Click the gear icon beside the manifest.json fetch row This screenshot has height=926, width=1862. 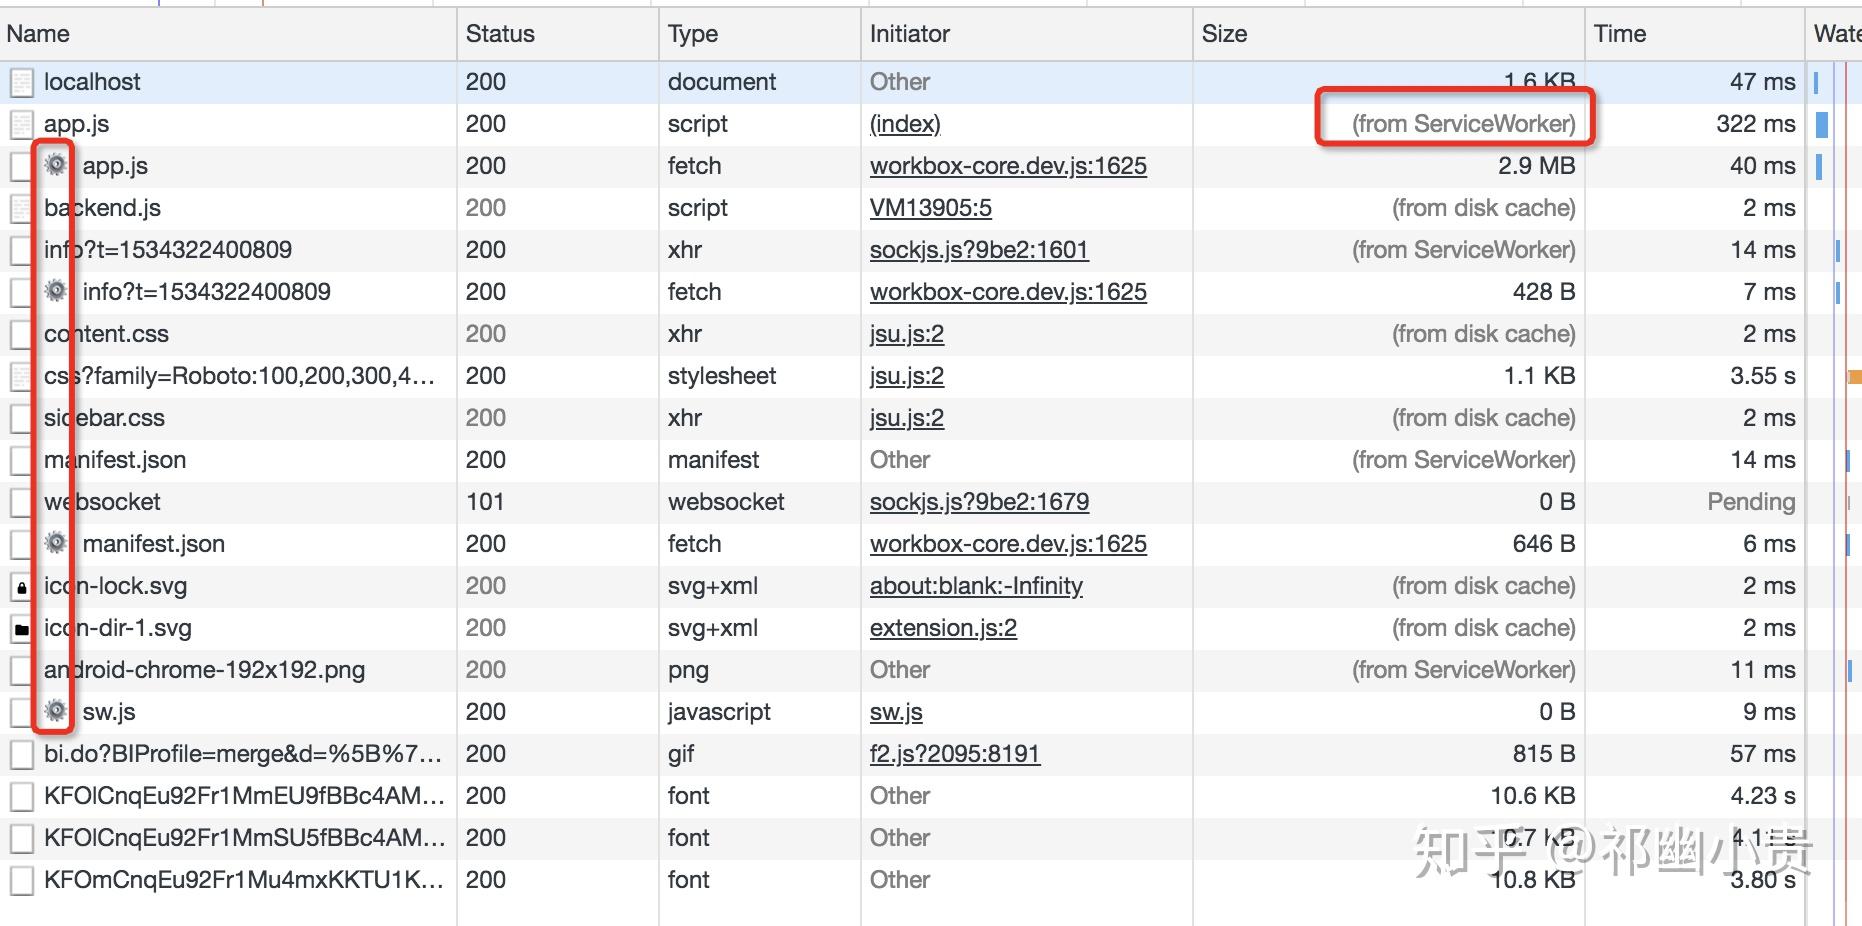tap(56, 543)
